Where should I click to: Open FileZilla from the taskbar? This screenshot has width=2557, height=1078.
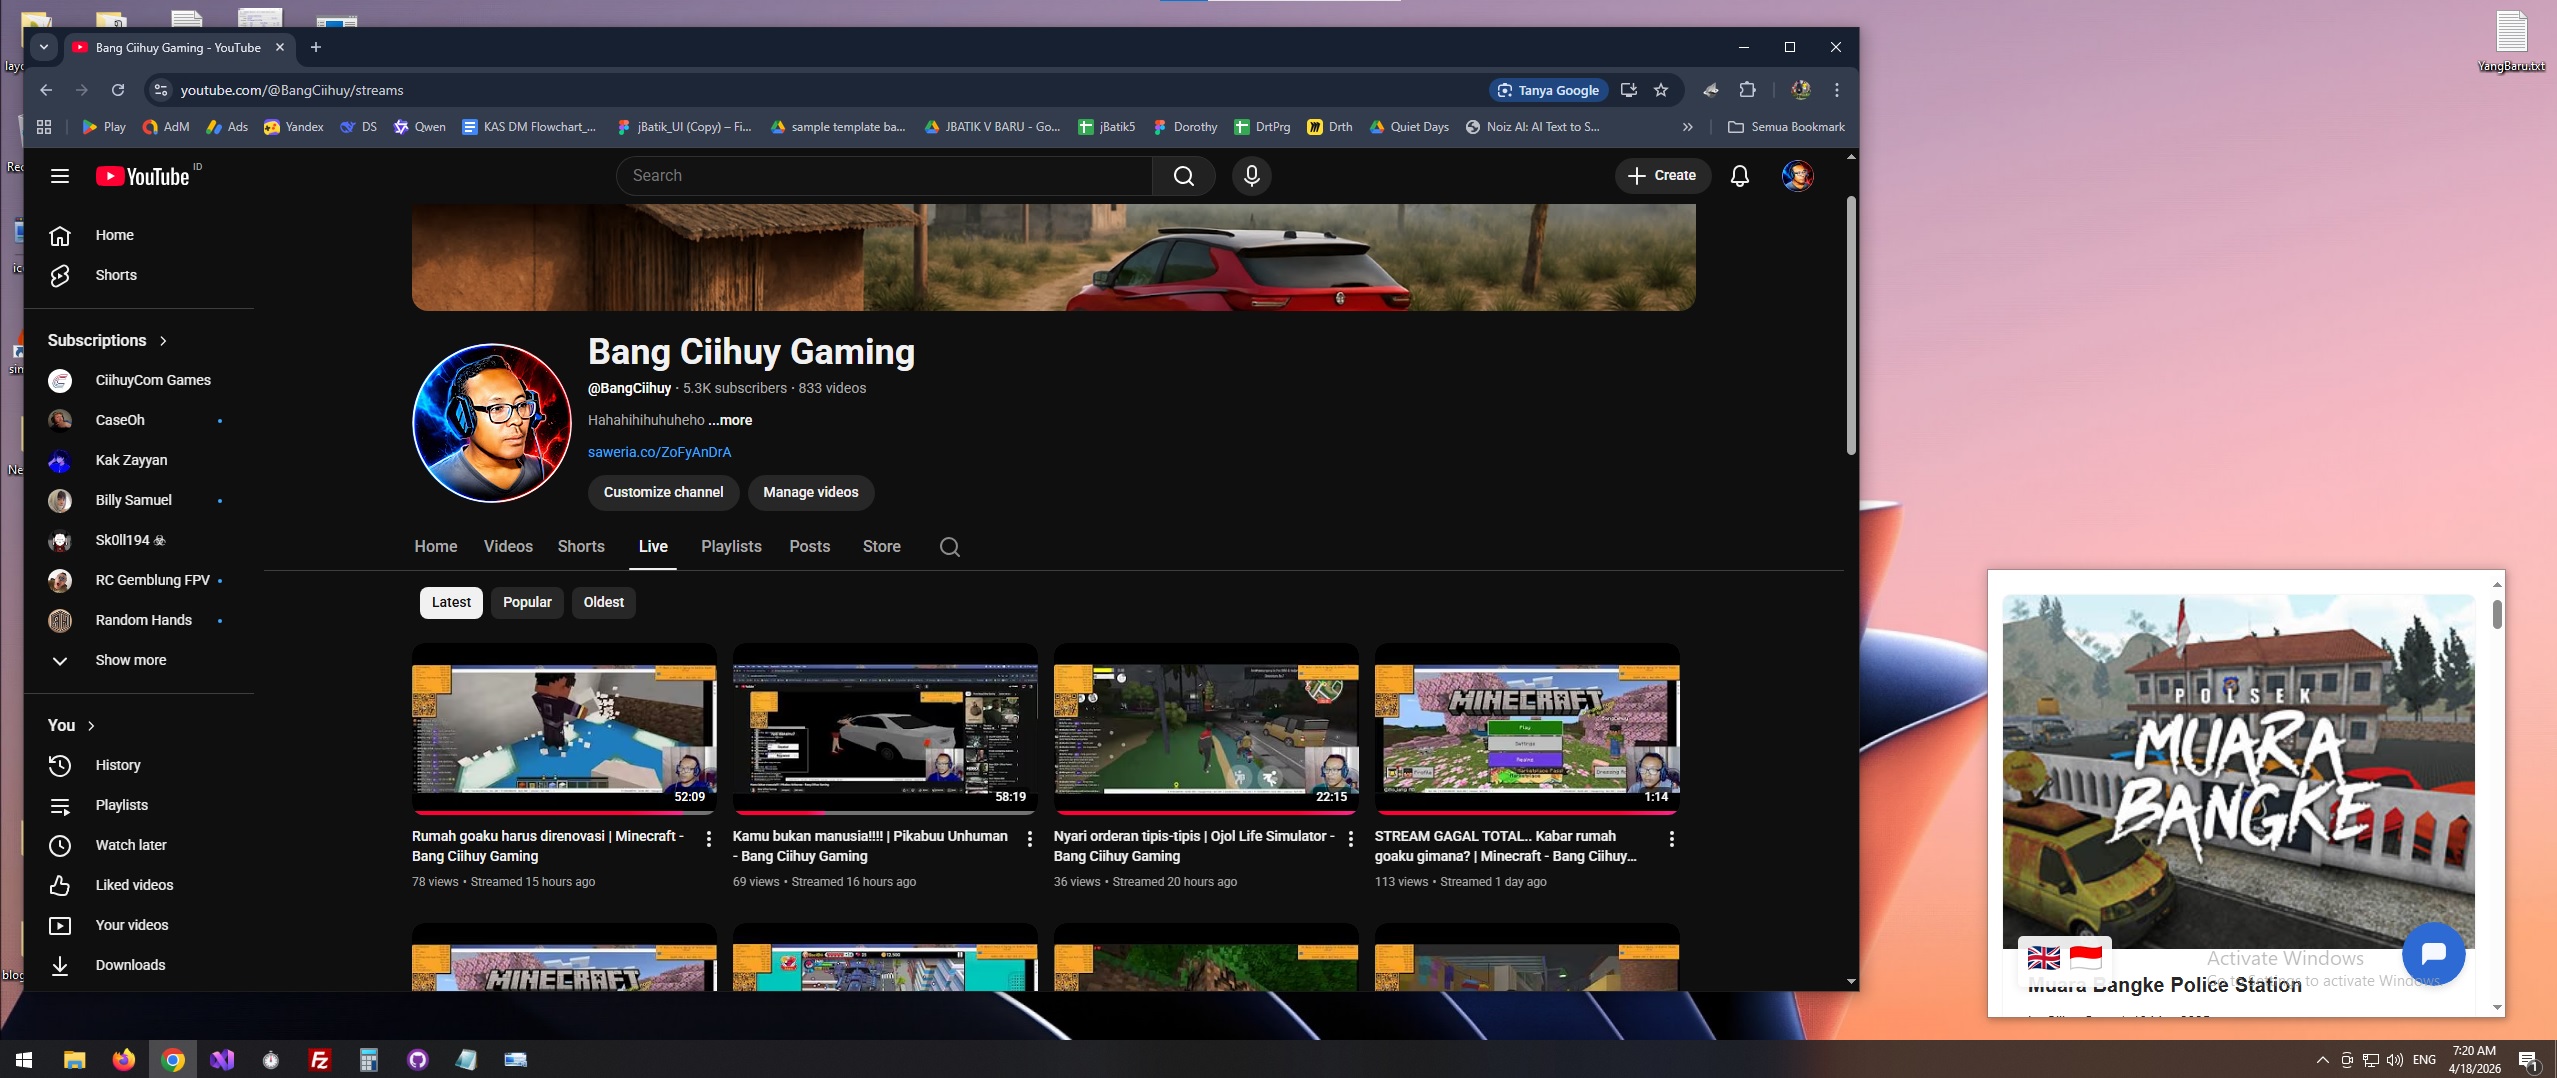[320, 1060]
